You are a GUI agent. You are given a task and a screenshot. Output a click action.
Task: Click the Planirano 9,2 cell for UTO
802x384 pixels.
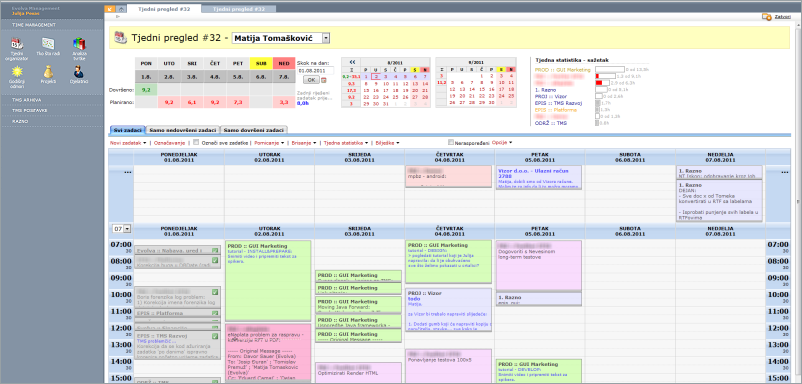pyautogui.click(x=169, y=102)
